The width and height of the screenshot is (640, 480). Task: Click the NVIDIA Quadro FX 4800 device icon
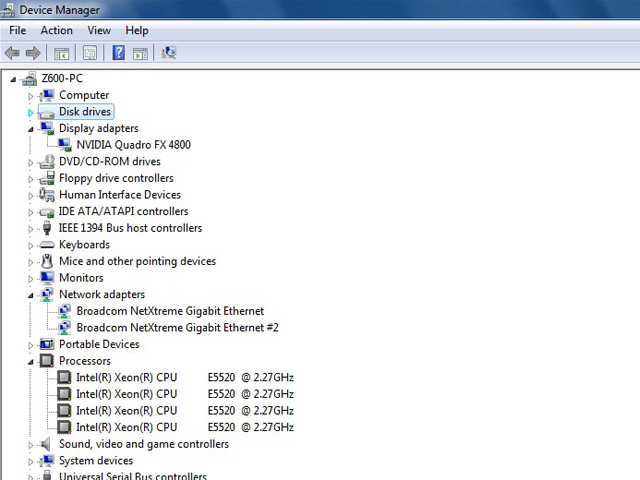64,145
